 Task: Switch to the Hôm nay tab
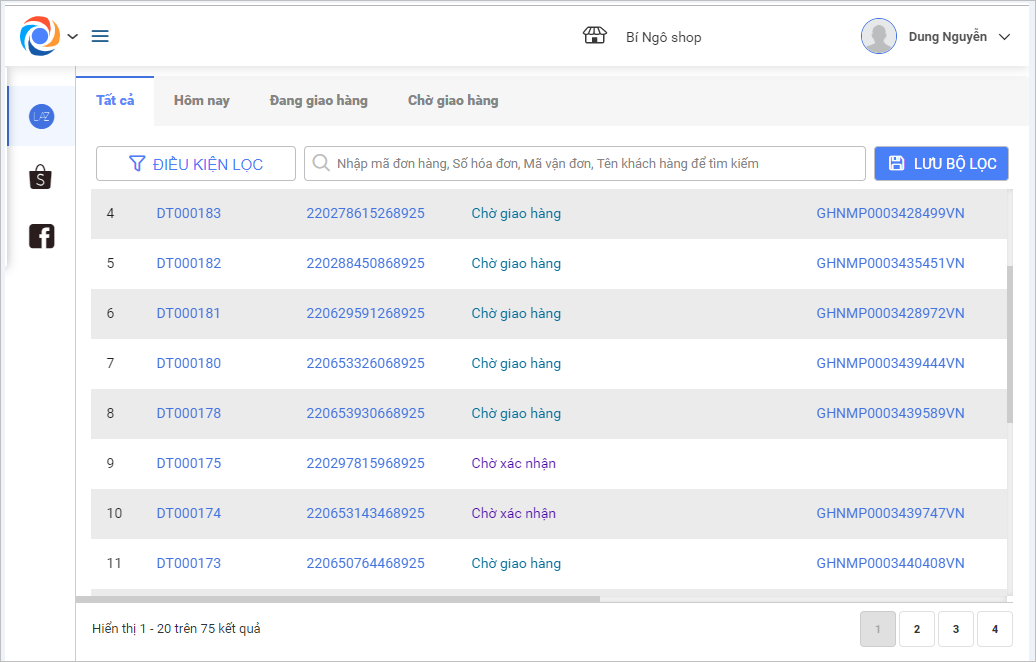point(202,100)
